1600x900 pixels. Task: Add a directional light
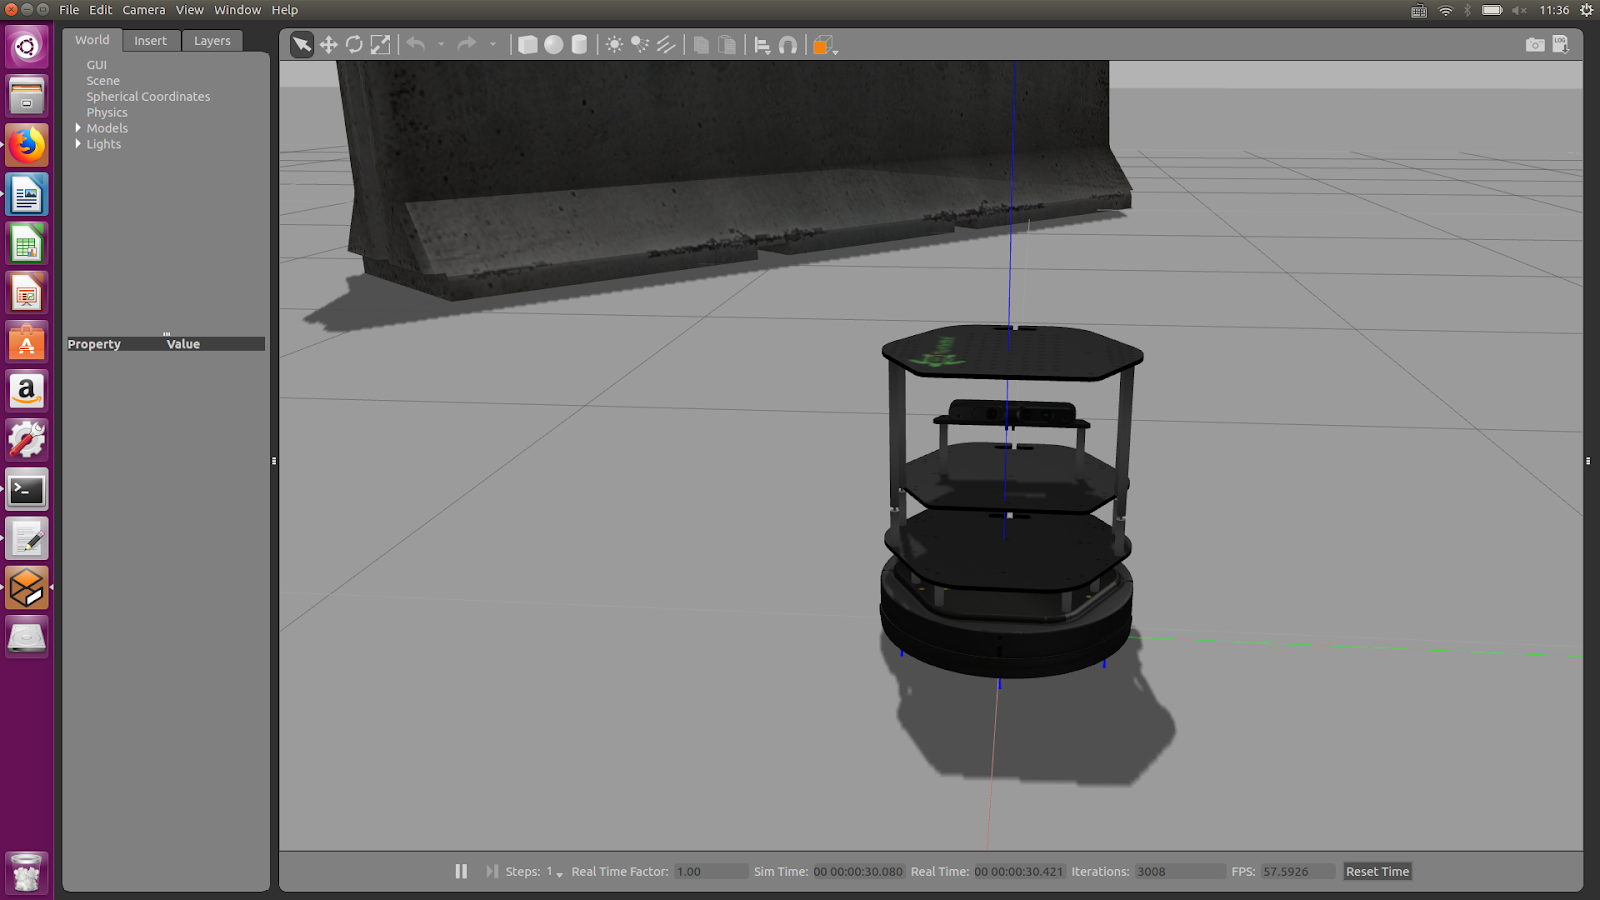click(x=666, y=45)
